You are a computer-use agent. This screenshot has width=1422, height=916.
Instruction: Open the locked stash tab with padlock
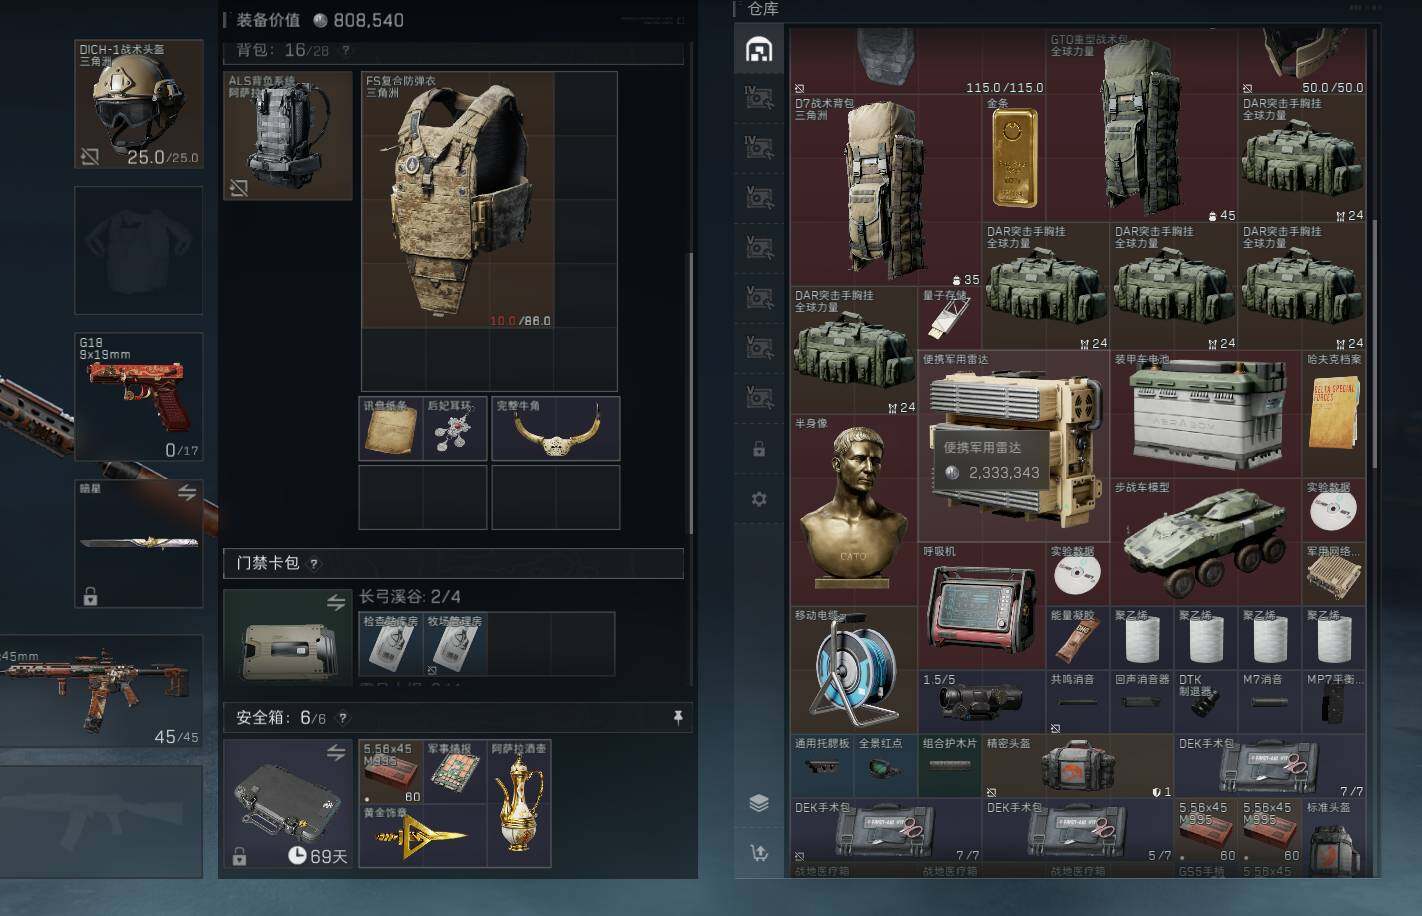[x=759, y=449]
